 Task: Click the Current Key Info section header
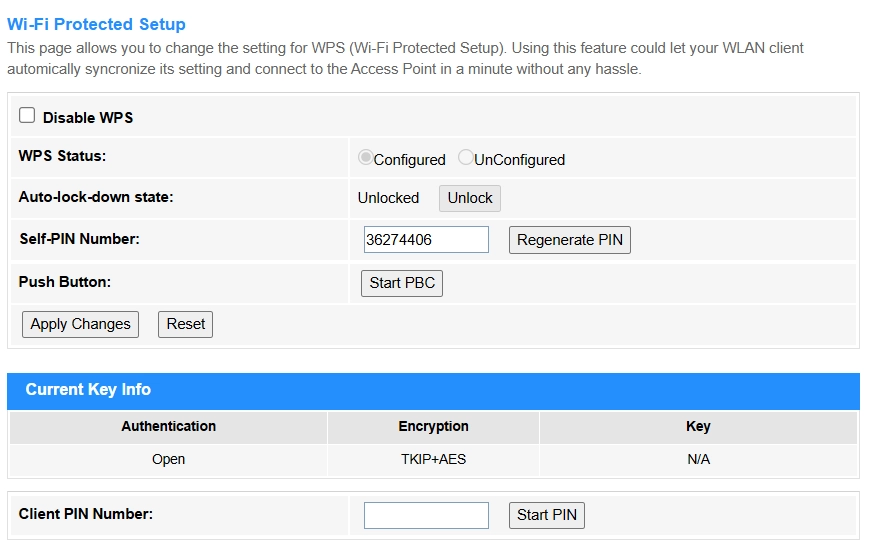click(x=88, y=390)
